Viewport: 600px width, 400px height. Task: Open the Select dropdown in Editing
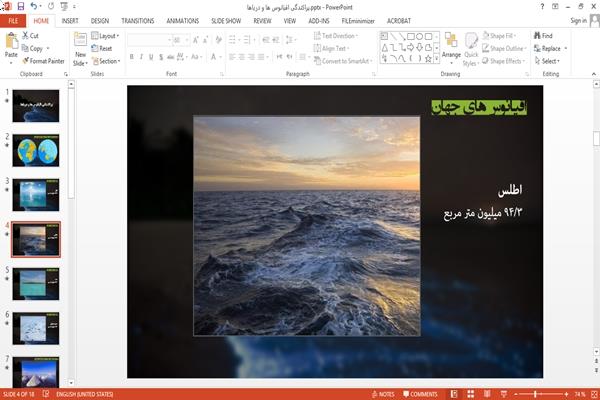coord(547,61)
